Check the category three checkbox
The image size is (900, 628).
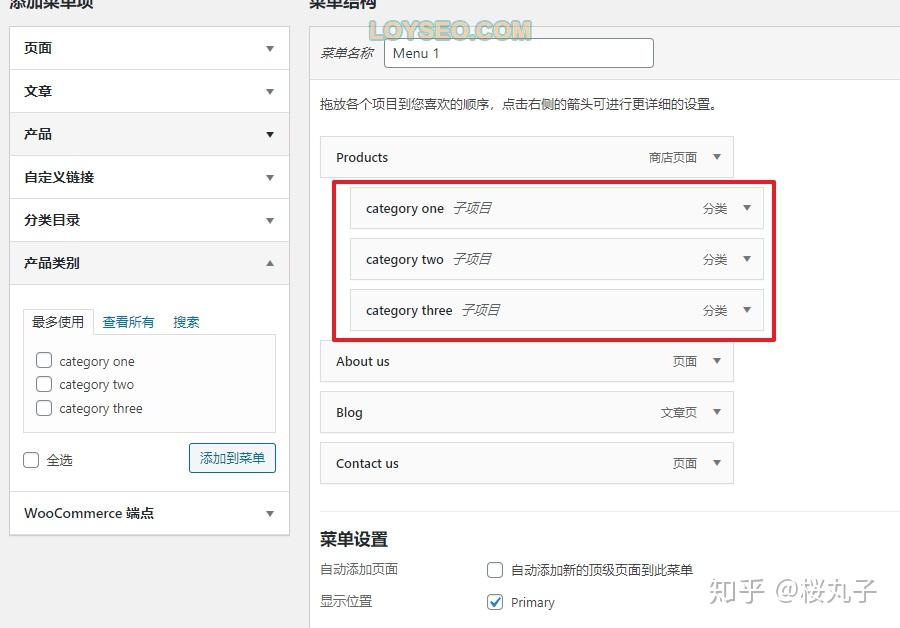coord(44,408)
